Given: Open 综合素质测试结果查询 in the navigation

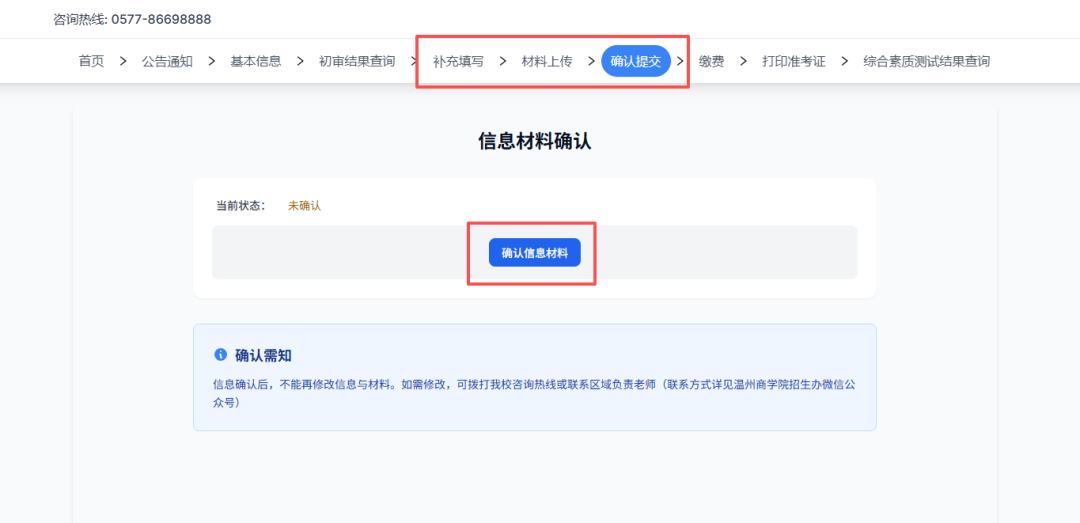Looking at the screenshot, I should click(927, 61).
